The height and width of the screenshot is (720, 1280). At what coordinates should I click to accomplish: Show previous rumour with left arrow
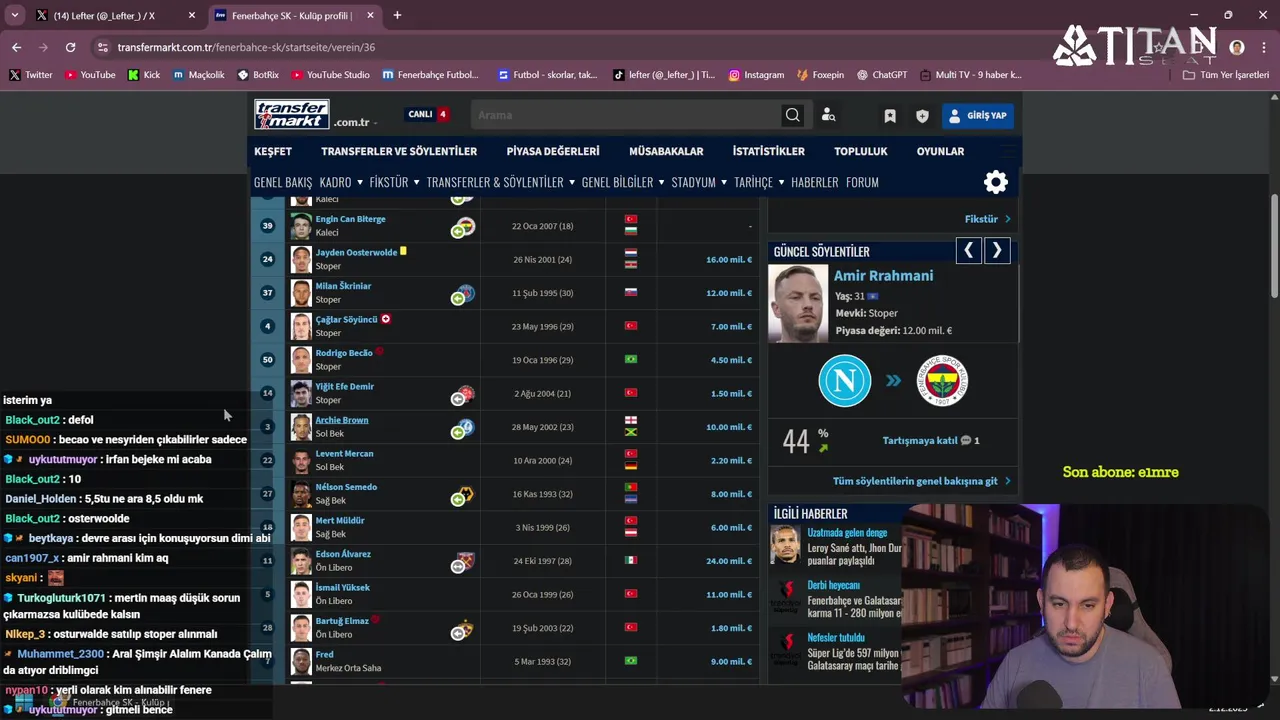click(968, 251)
